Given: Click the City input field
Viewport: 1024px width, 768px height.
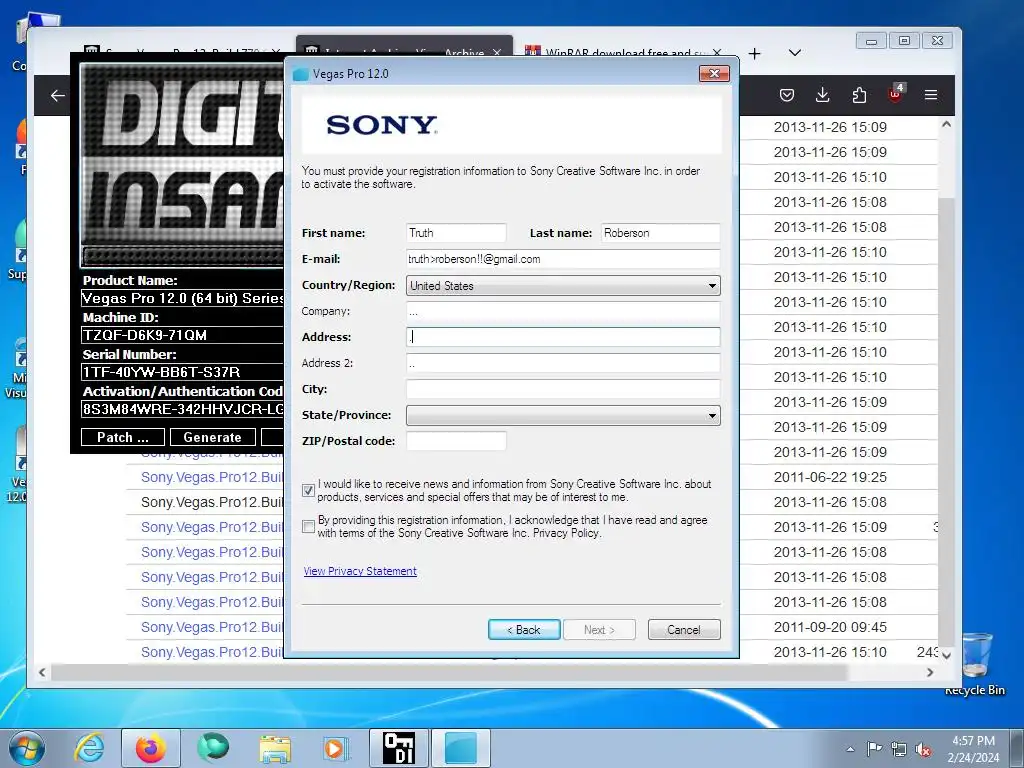Looking at the screenshot, I should pyautogui.click(x=563, y=389).
